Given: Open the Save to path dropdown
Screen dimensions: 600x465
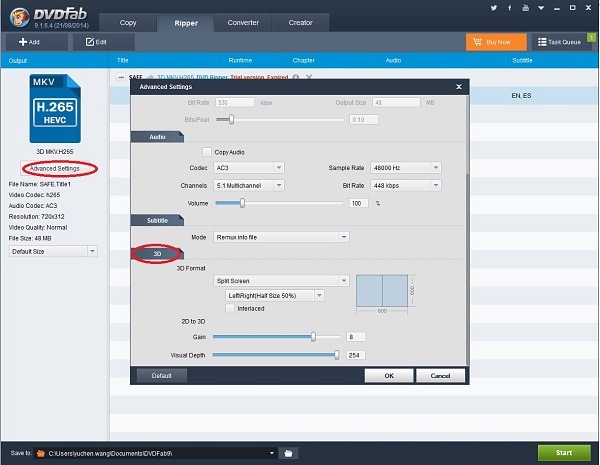Looking at the screenshot, I should tap(272, 453).
